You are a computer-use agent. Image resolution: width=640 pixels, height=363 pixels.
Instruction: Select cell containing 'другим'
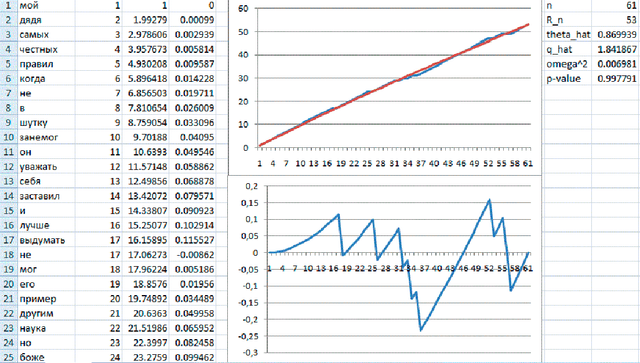46,314
